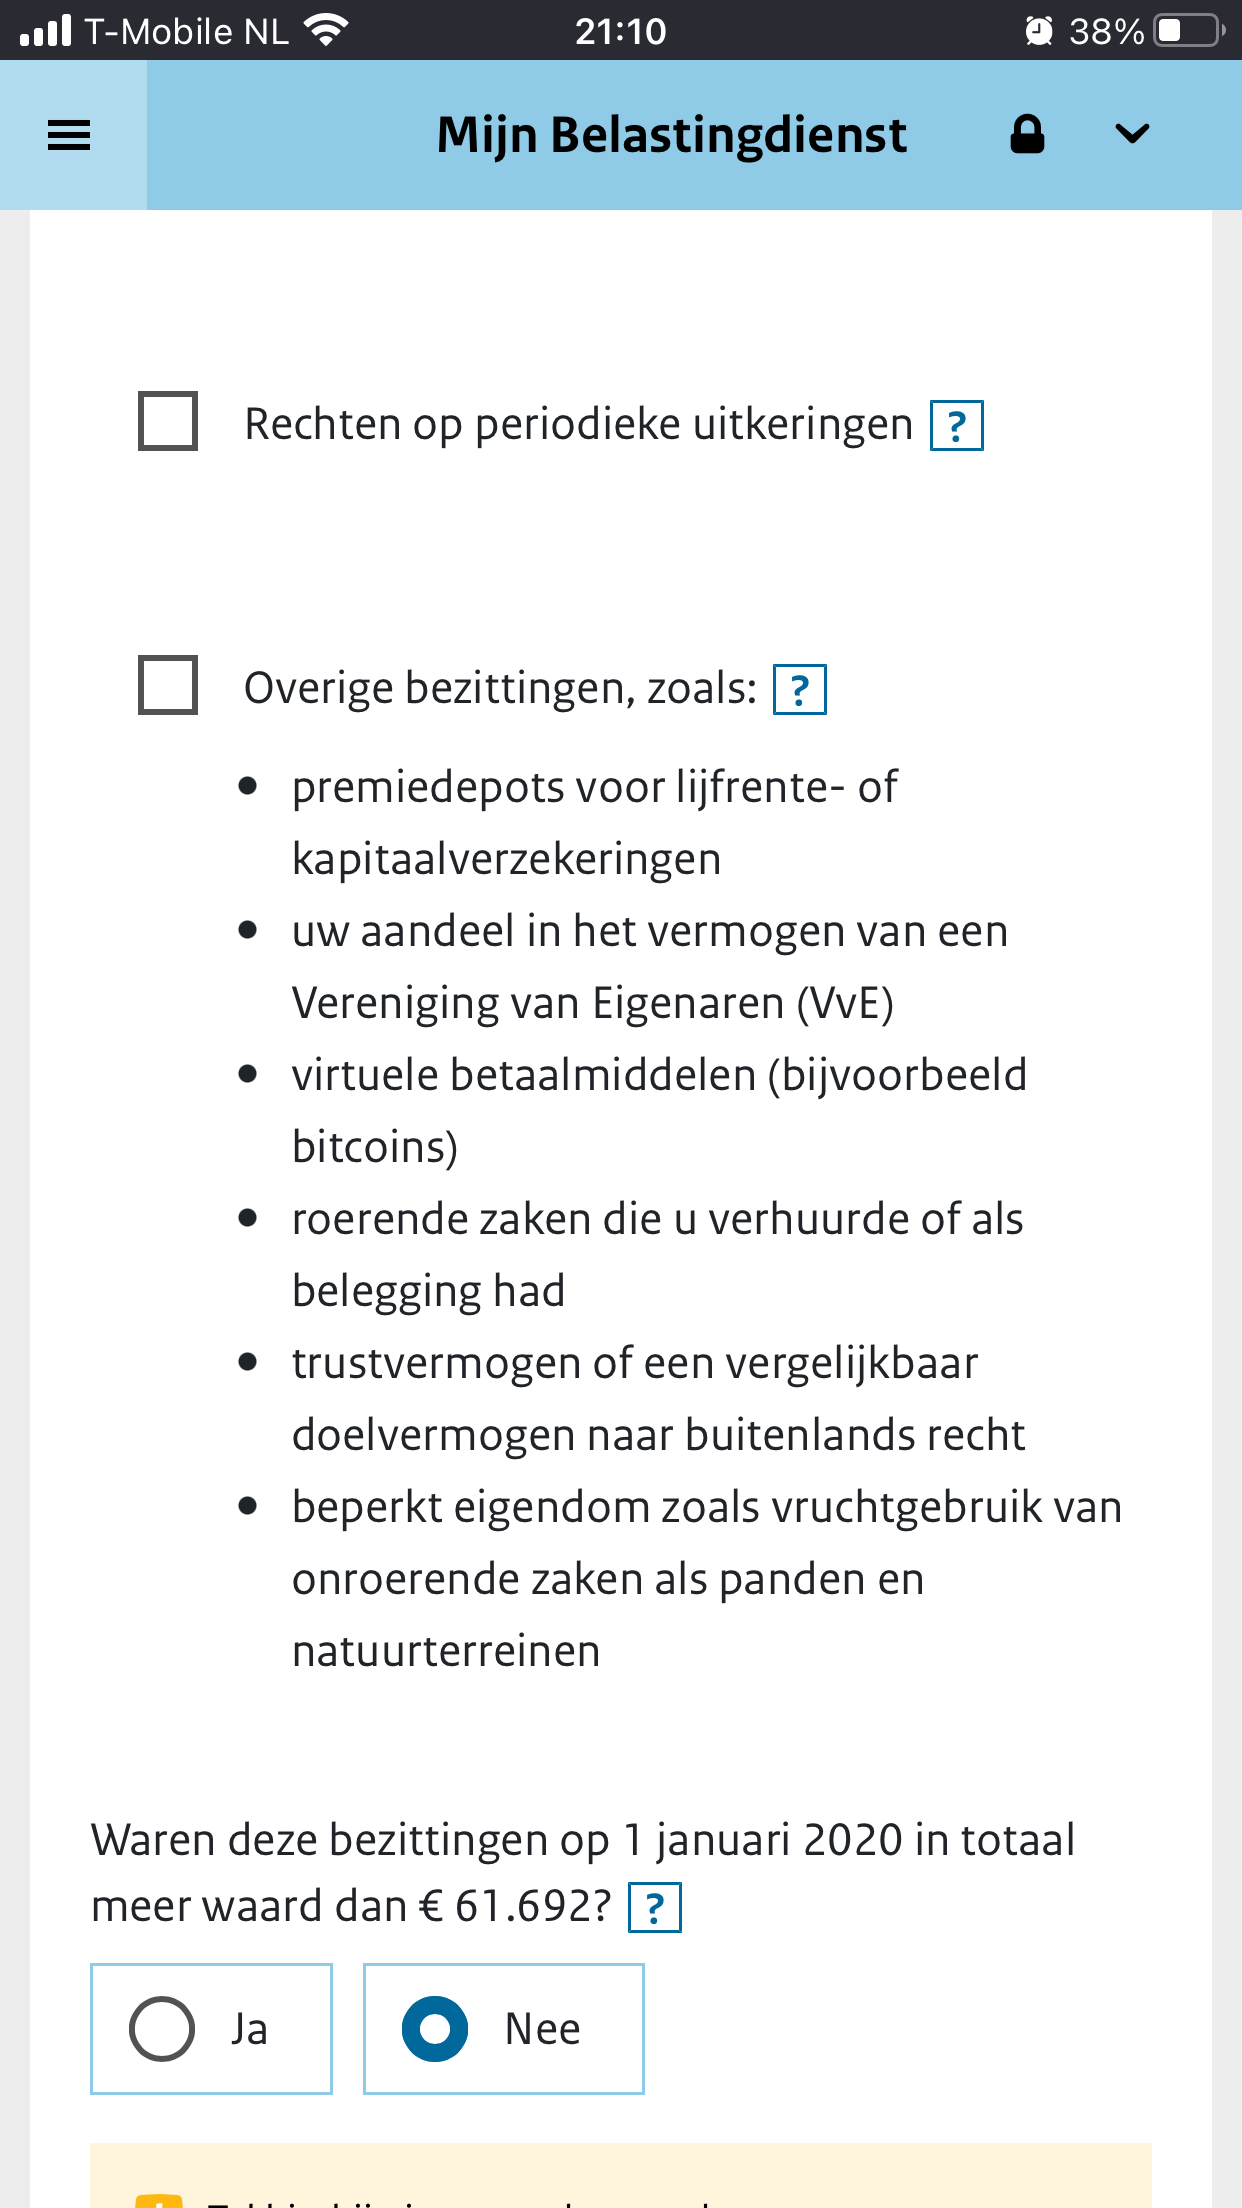1242x2208 pixels.
Task: Open help next to the € 61.692 question
Action: pyautogui.click(x=655, y=1906)
